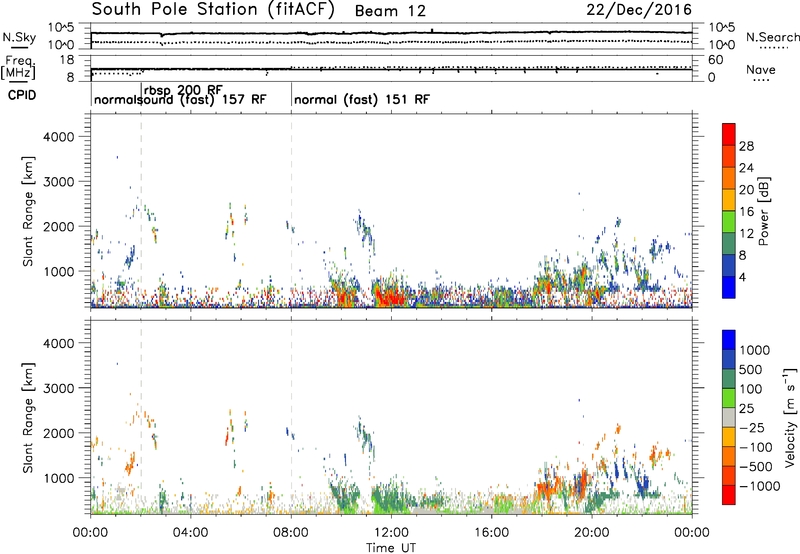
Task: Click the red bottom of the velocity colorbar
Action: pos(729,495)
